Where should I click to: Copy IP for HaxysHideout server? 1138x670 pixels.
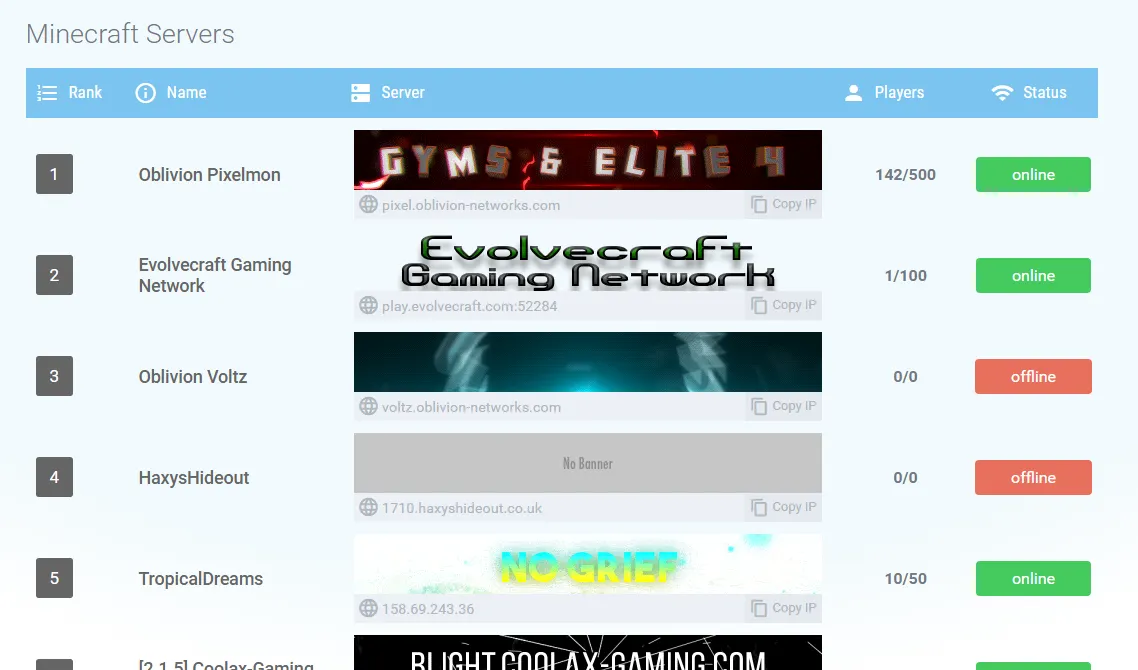click(784, 507)
